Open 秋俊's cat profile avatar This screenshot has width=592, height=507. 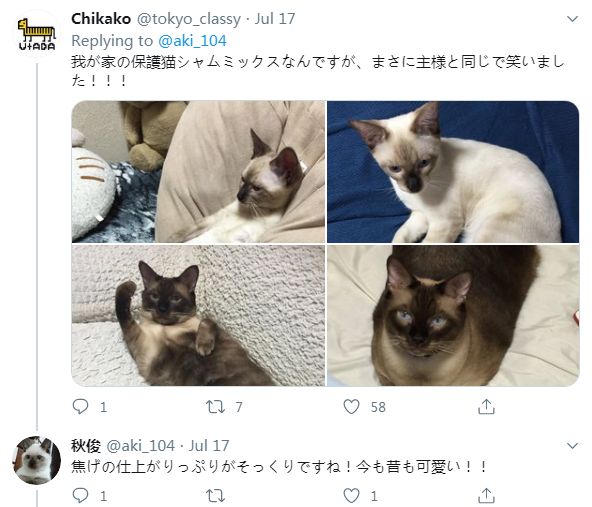coord(37,460)
